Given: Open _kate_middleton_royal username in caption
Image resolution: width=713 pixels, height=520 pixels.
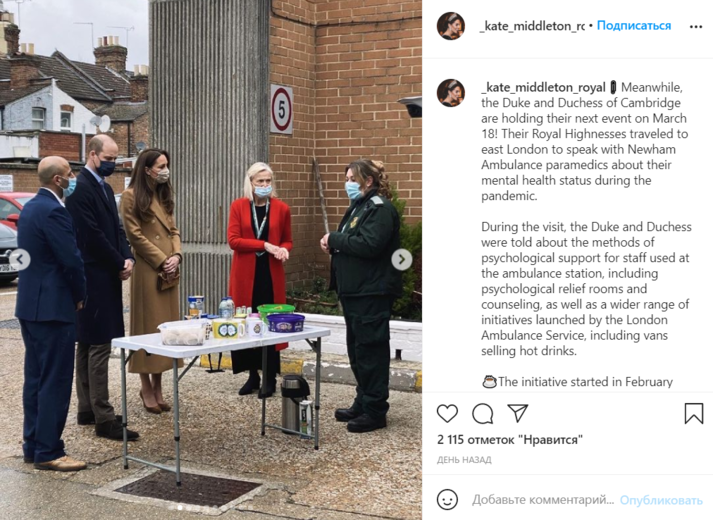Looking at the screenshot, I should [x=543, y=87].
